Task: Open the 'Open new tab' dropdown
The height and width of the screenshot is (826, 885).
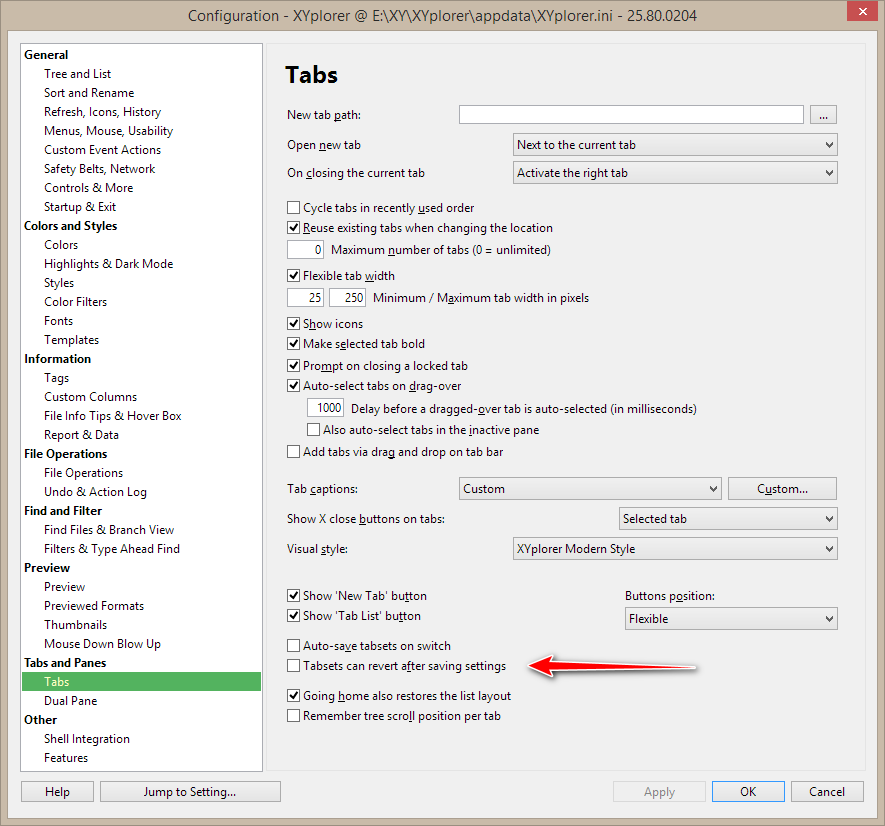Action: 675,145
